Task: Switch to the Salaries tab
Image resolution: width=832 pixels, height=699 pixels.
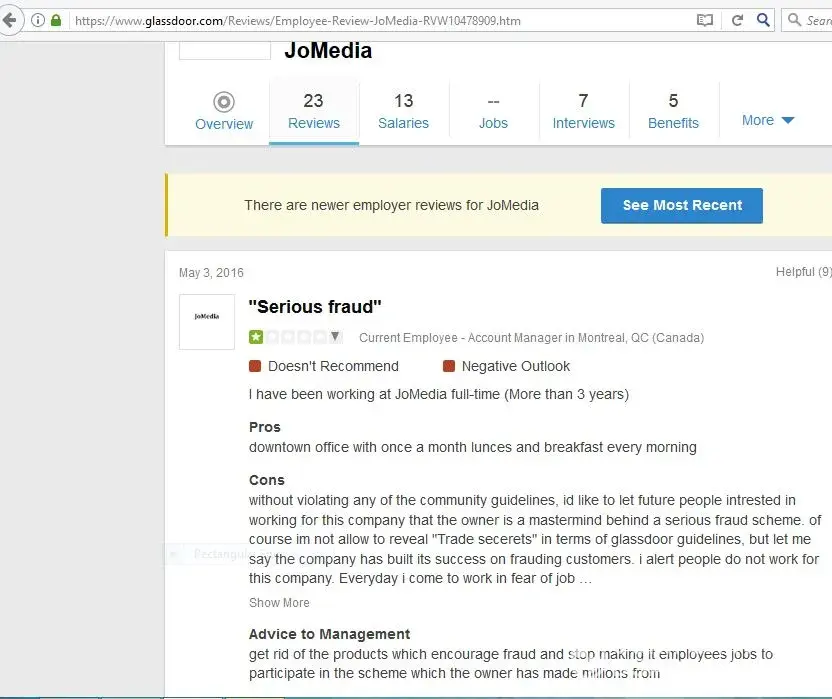Action: (x=403, y=111)
